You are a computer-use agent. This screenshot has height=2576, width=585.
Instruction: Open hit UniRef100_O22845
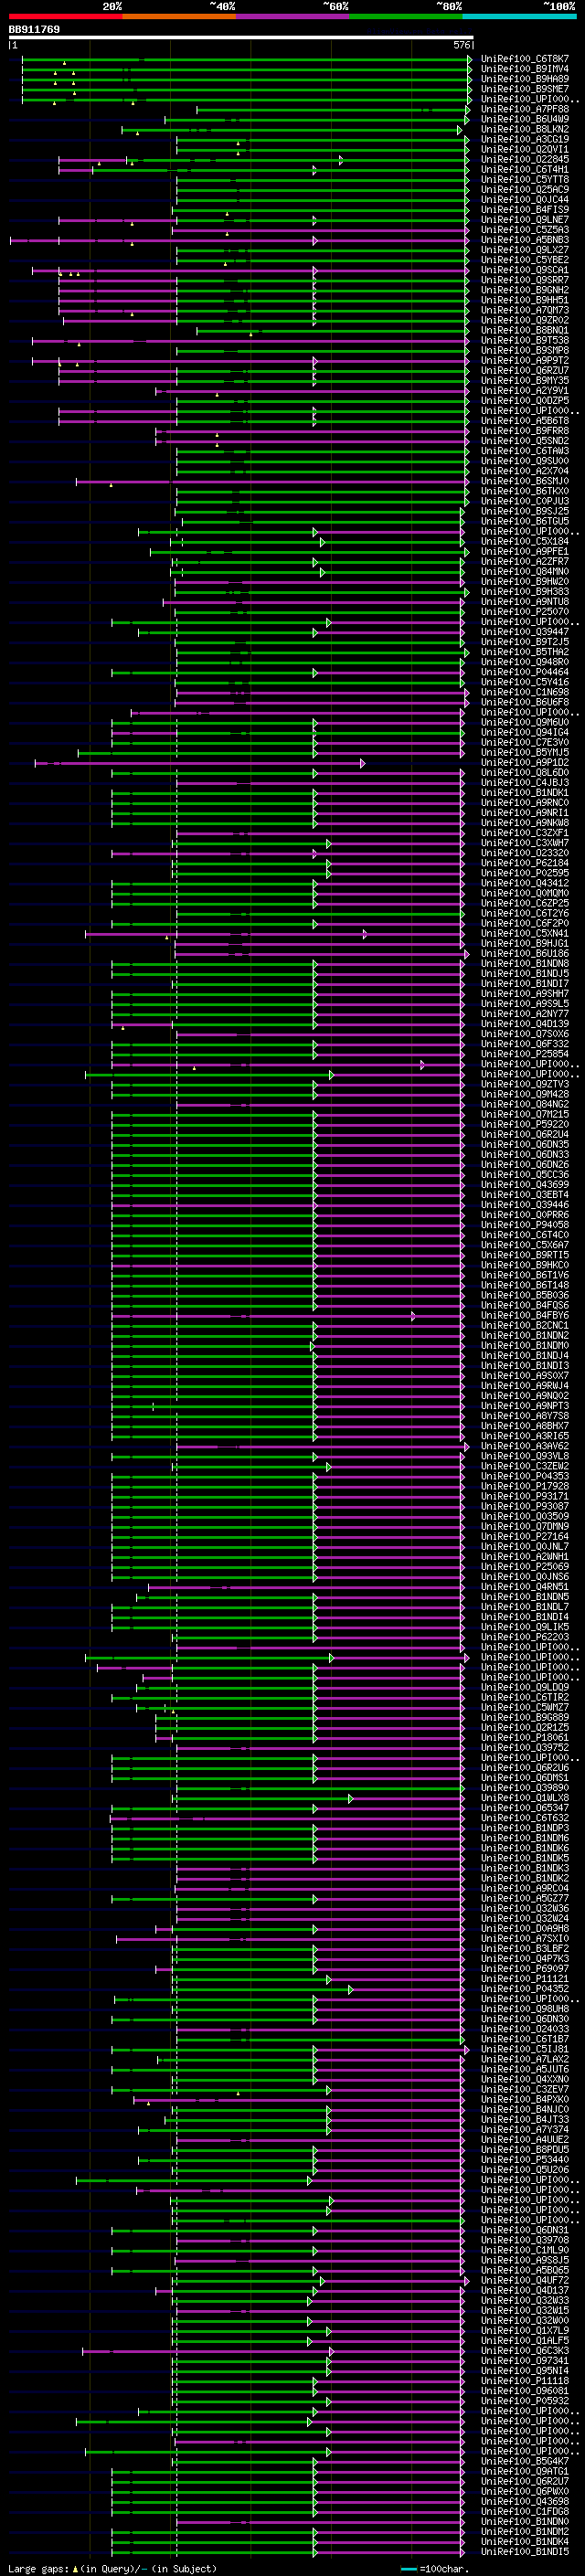(x=525, y=159)
